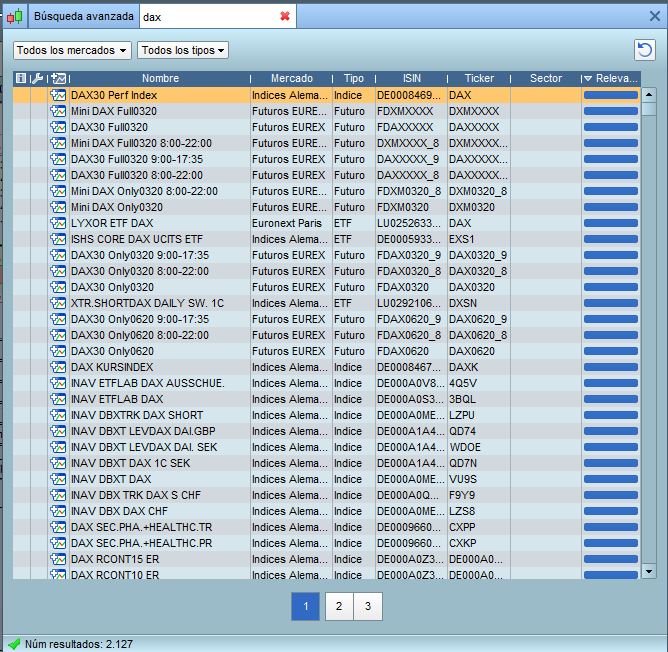Click the candlestick chart icon in title bar

[x=14, y=17]
